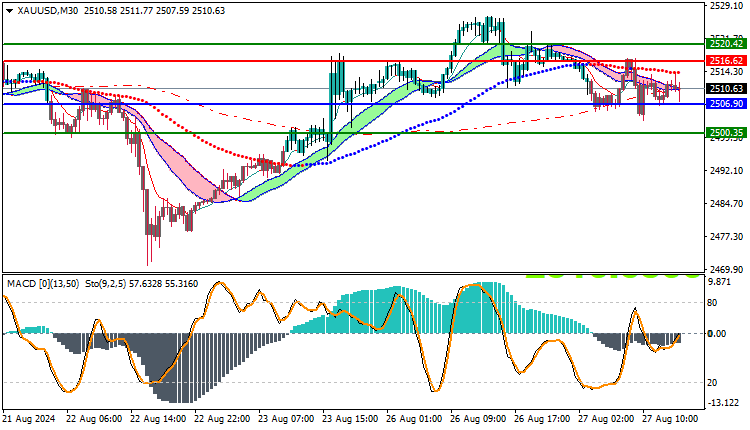This screenshot has height=430, width=750.
Task: Select the green 2500.35 price level label
Action: point(726,133)
